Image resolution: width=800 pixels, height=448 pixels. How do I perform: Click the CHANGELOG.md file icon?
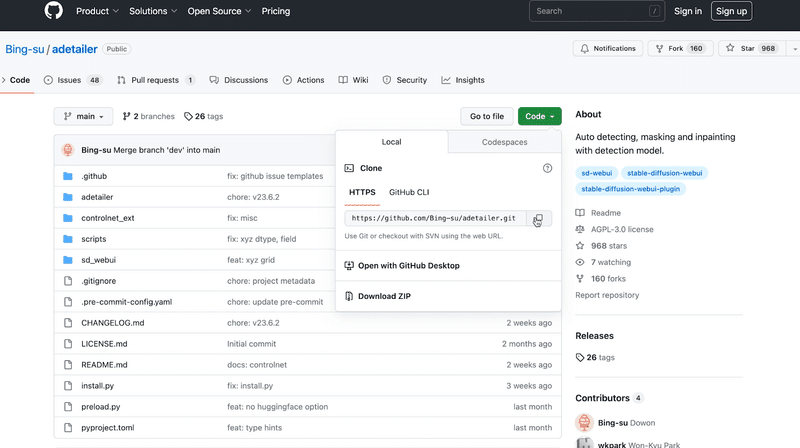point(68,322)
